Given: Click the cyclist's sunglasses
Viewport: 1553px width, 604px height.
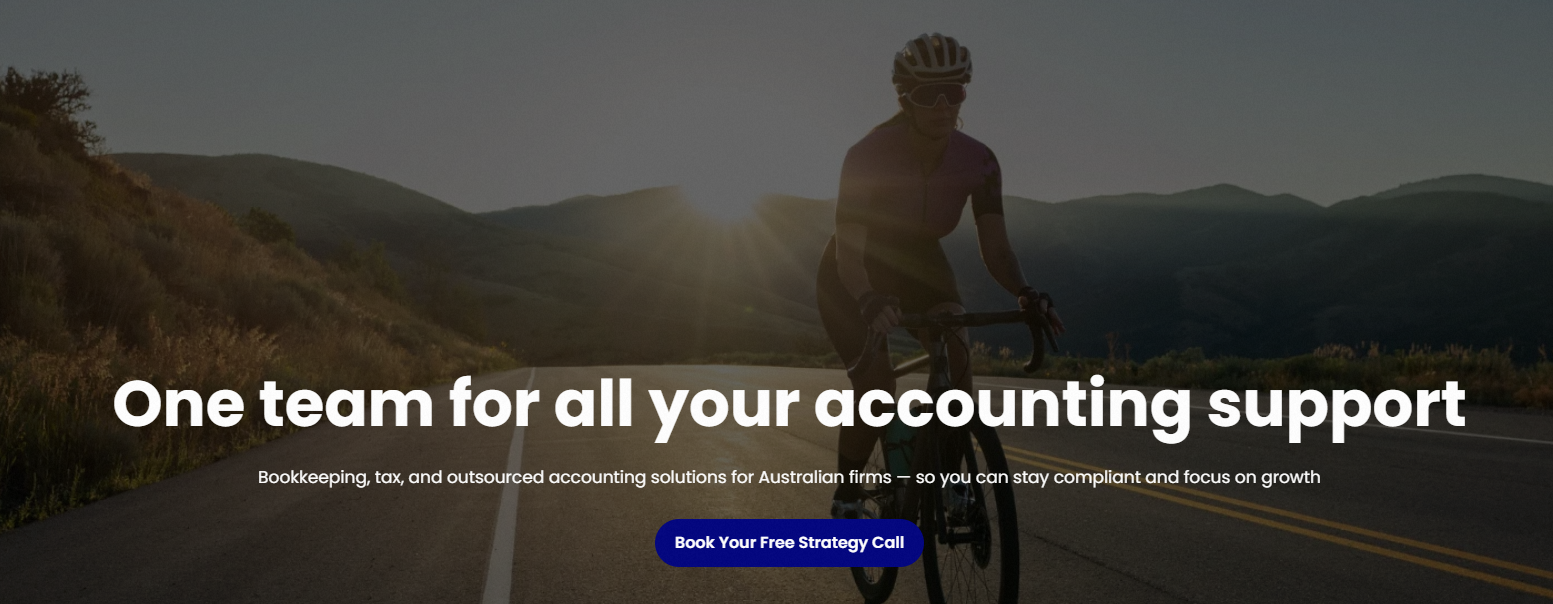Looking at the screenshot, I should pyautogui.click(x=933, y=95).
